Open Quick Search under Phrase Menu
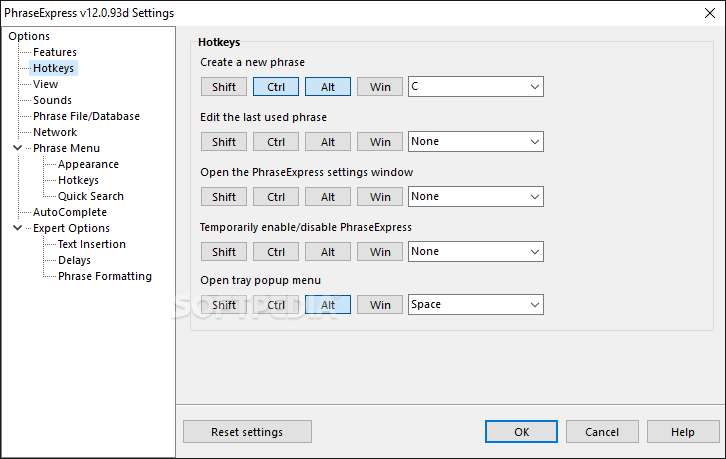This screenshot has width=726, height=459. [91, 196]
